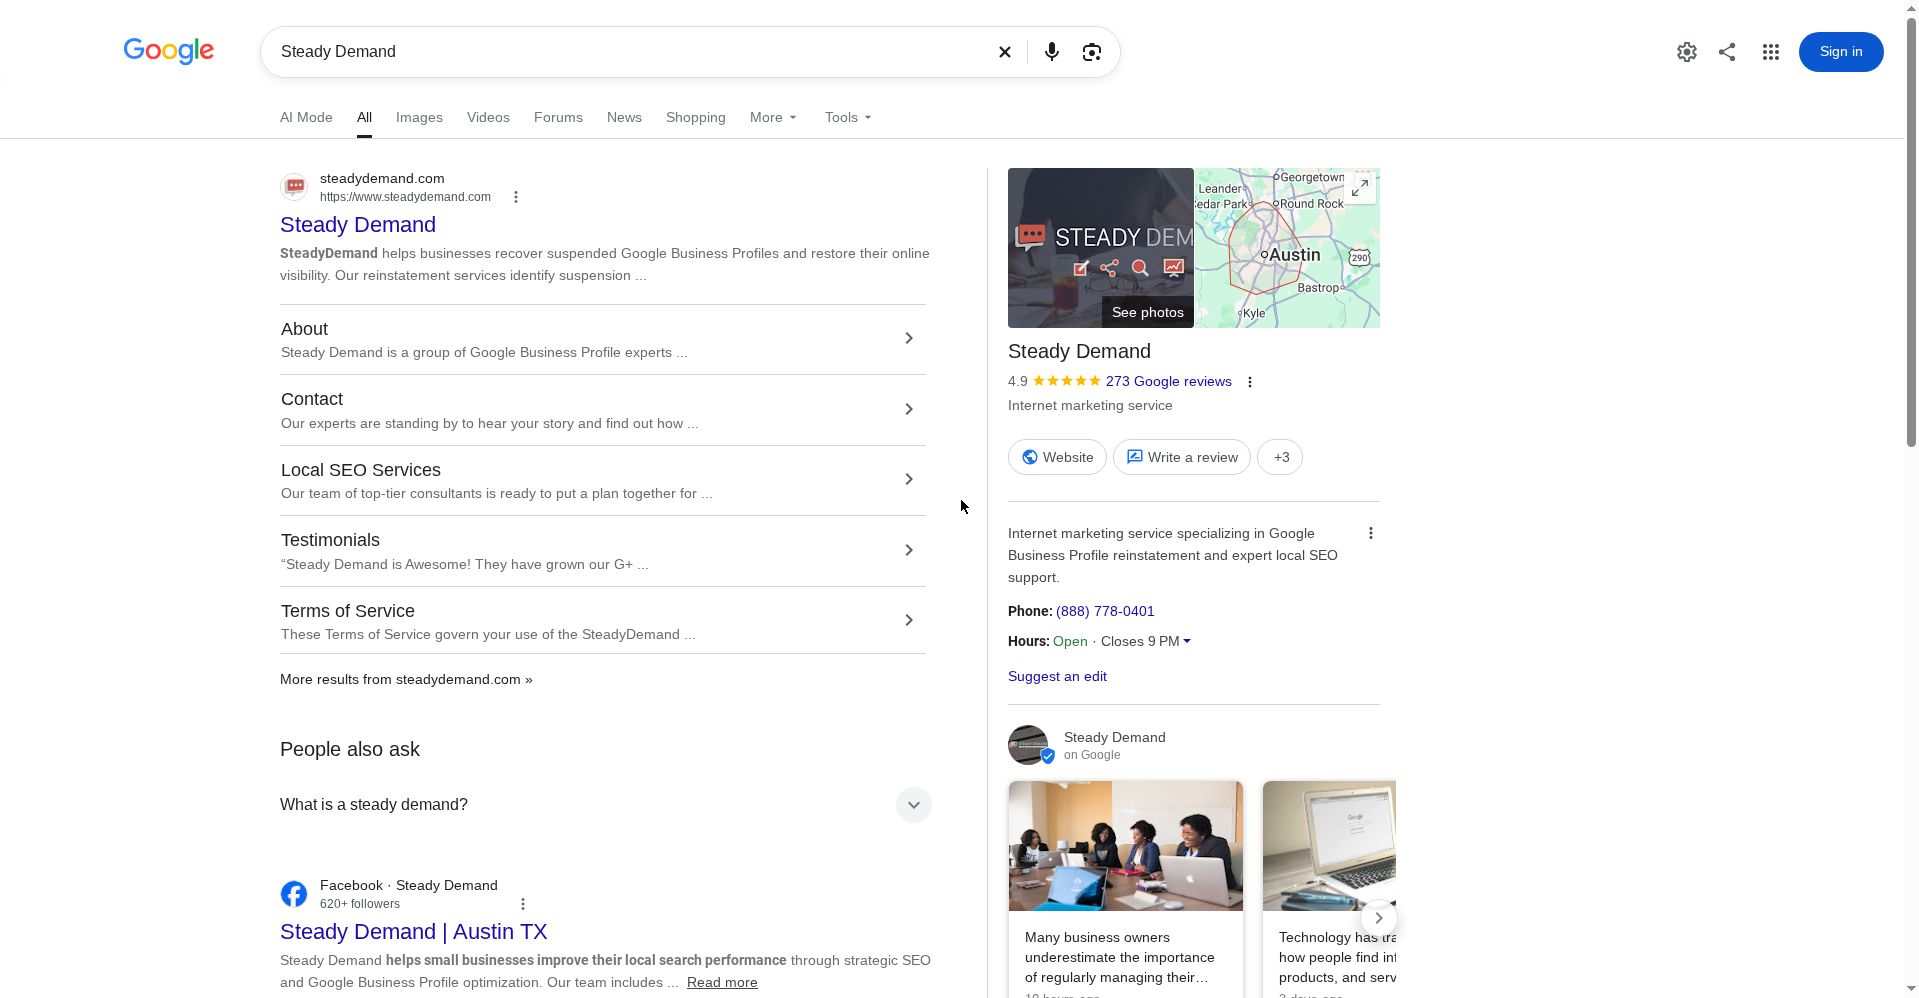Open options menu for the Facebook result
This screenshot has width=1919, height=998.
523,904
